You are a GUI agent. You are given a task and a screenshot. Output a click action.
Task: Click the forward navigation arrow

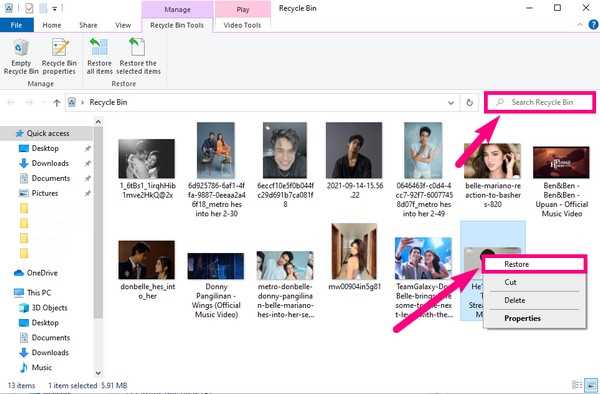[x=29, y=103]
